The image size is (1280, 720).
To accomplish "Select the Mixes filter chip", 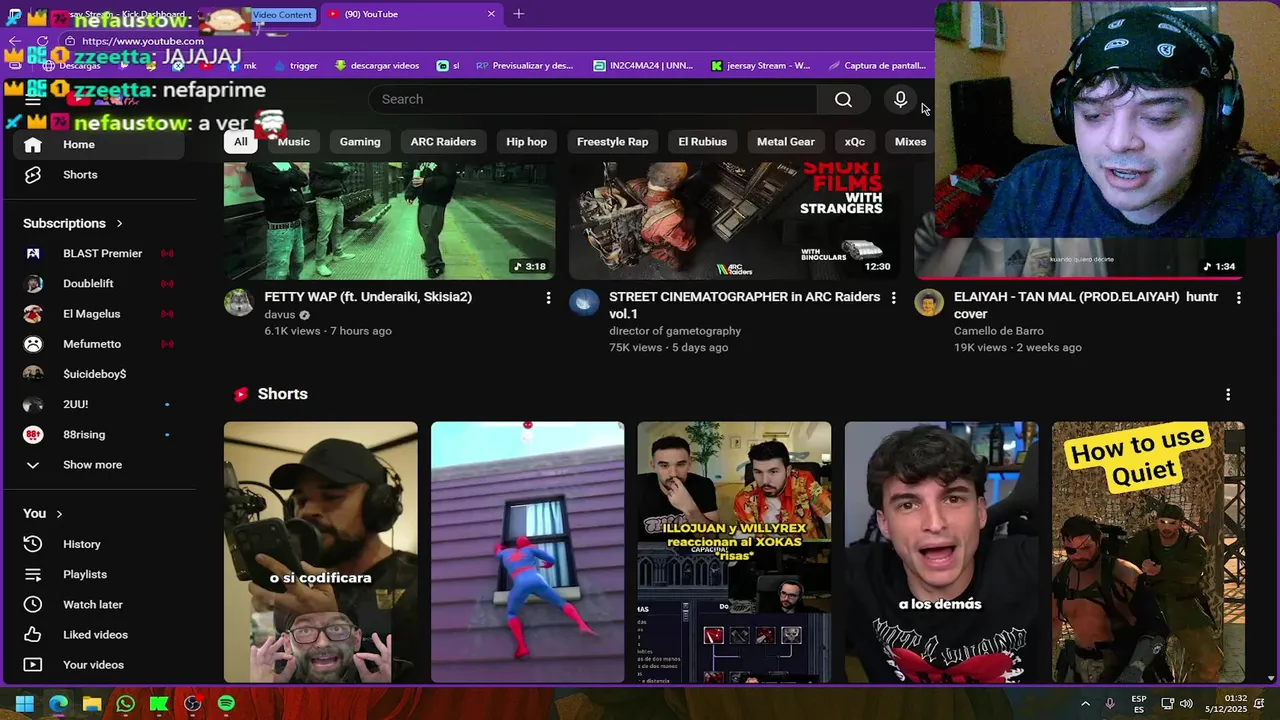I will click(910, 142).
